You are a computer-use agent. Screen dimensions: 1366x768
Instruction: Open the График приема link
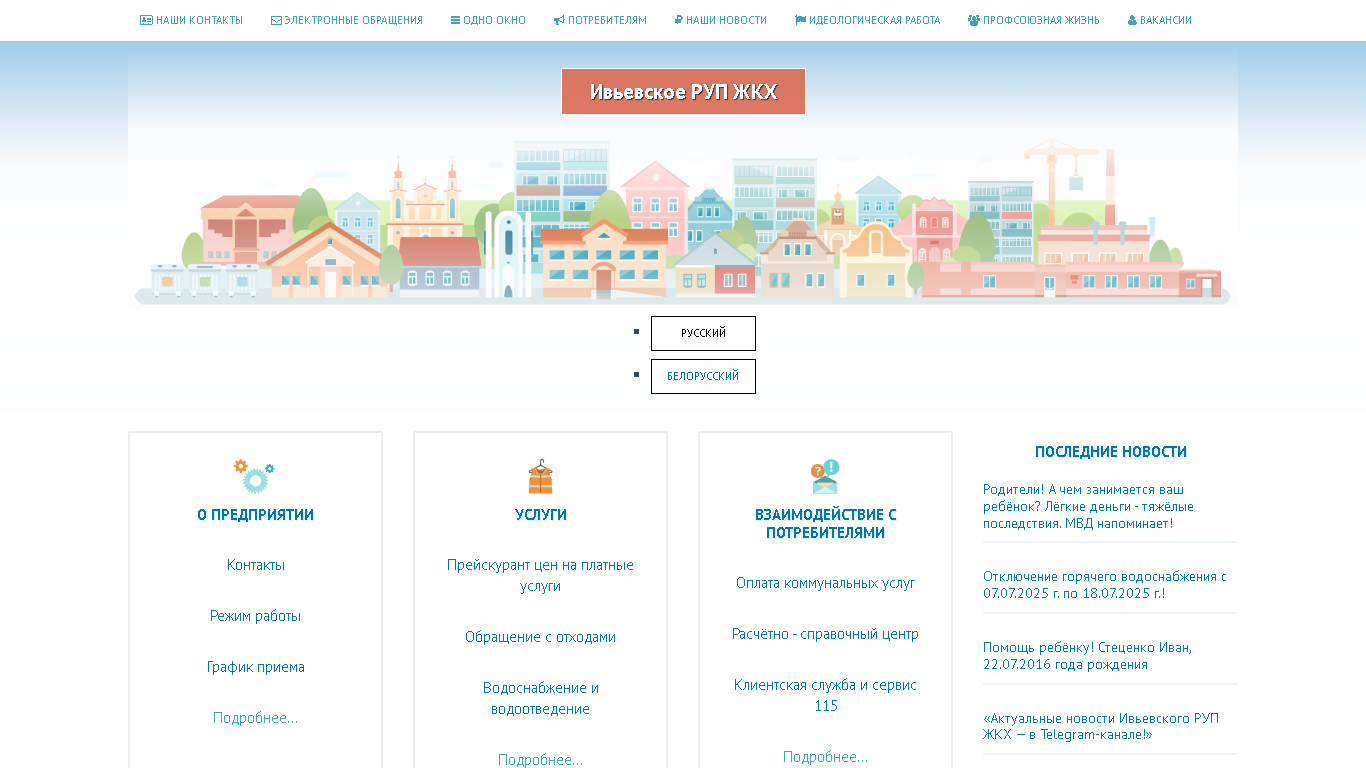[x=255, y=667]
